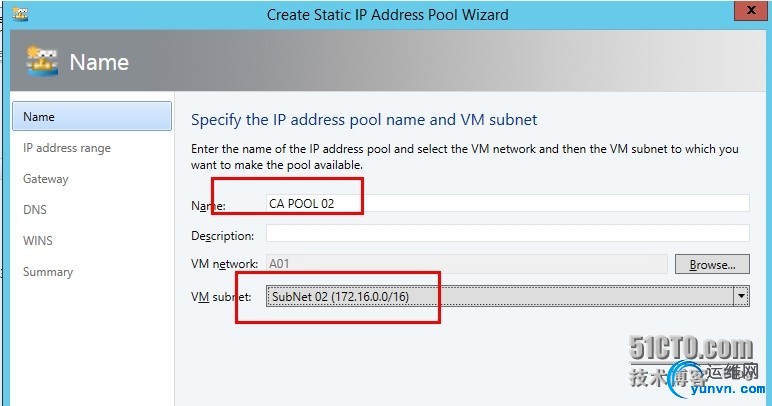Click the Name: field label
The image size is (772, 406).
(x=208, y=206)
